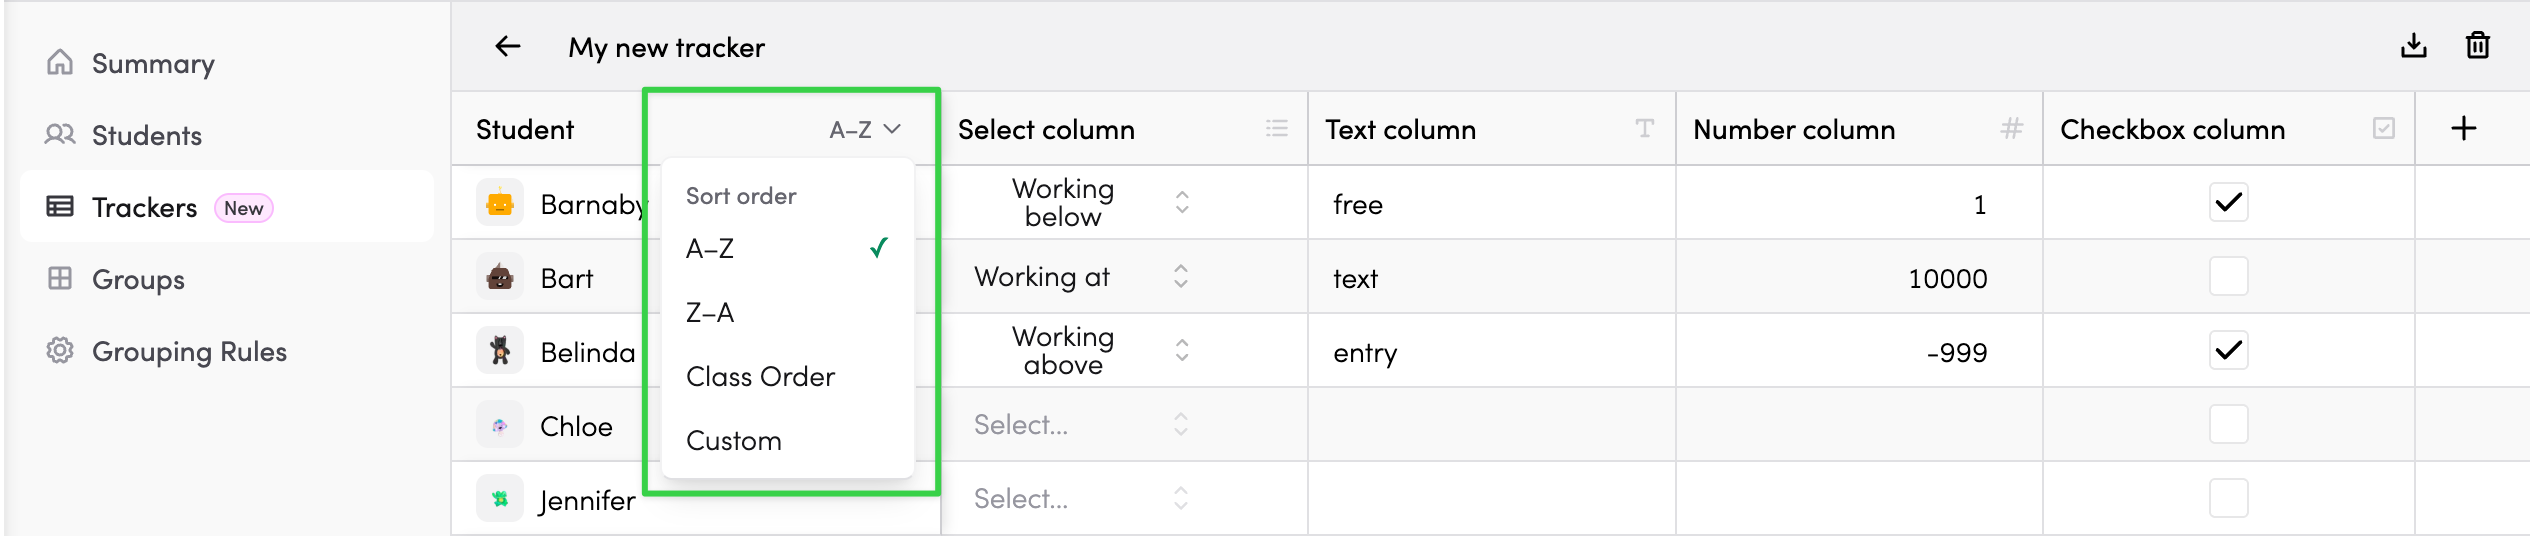This screenshot has height=536, width=2530.
Task: Click the 'entry' text cell in Belinda's row
Action: click(1365, 353)
